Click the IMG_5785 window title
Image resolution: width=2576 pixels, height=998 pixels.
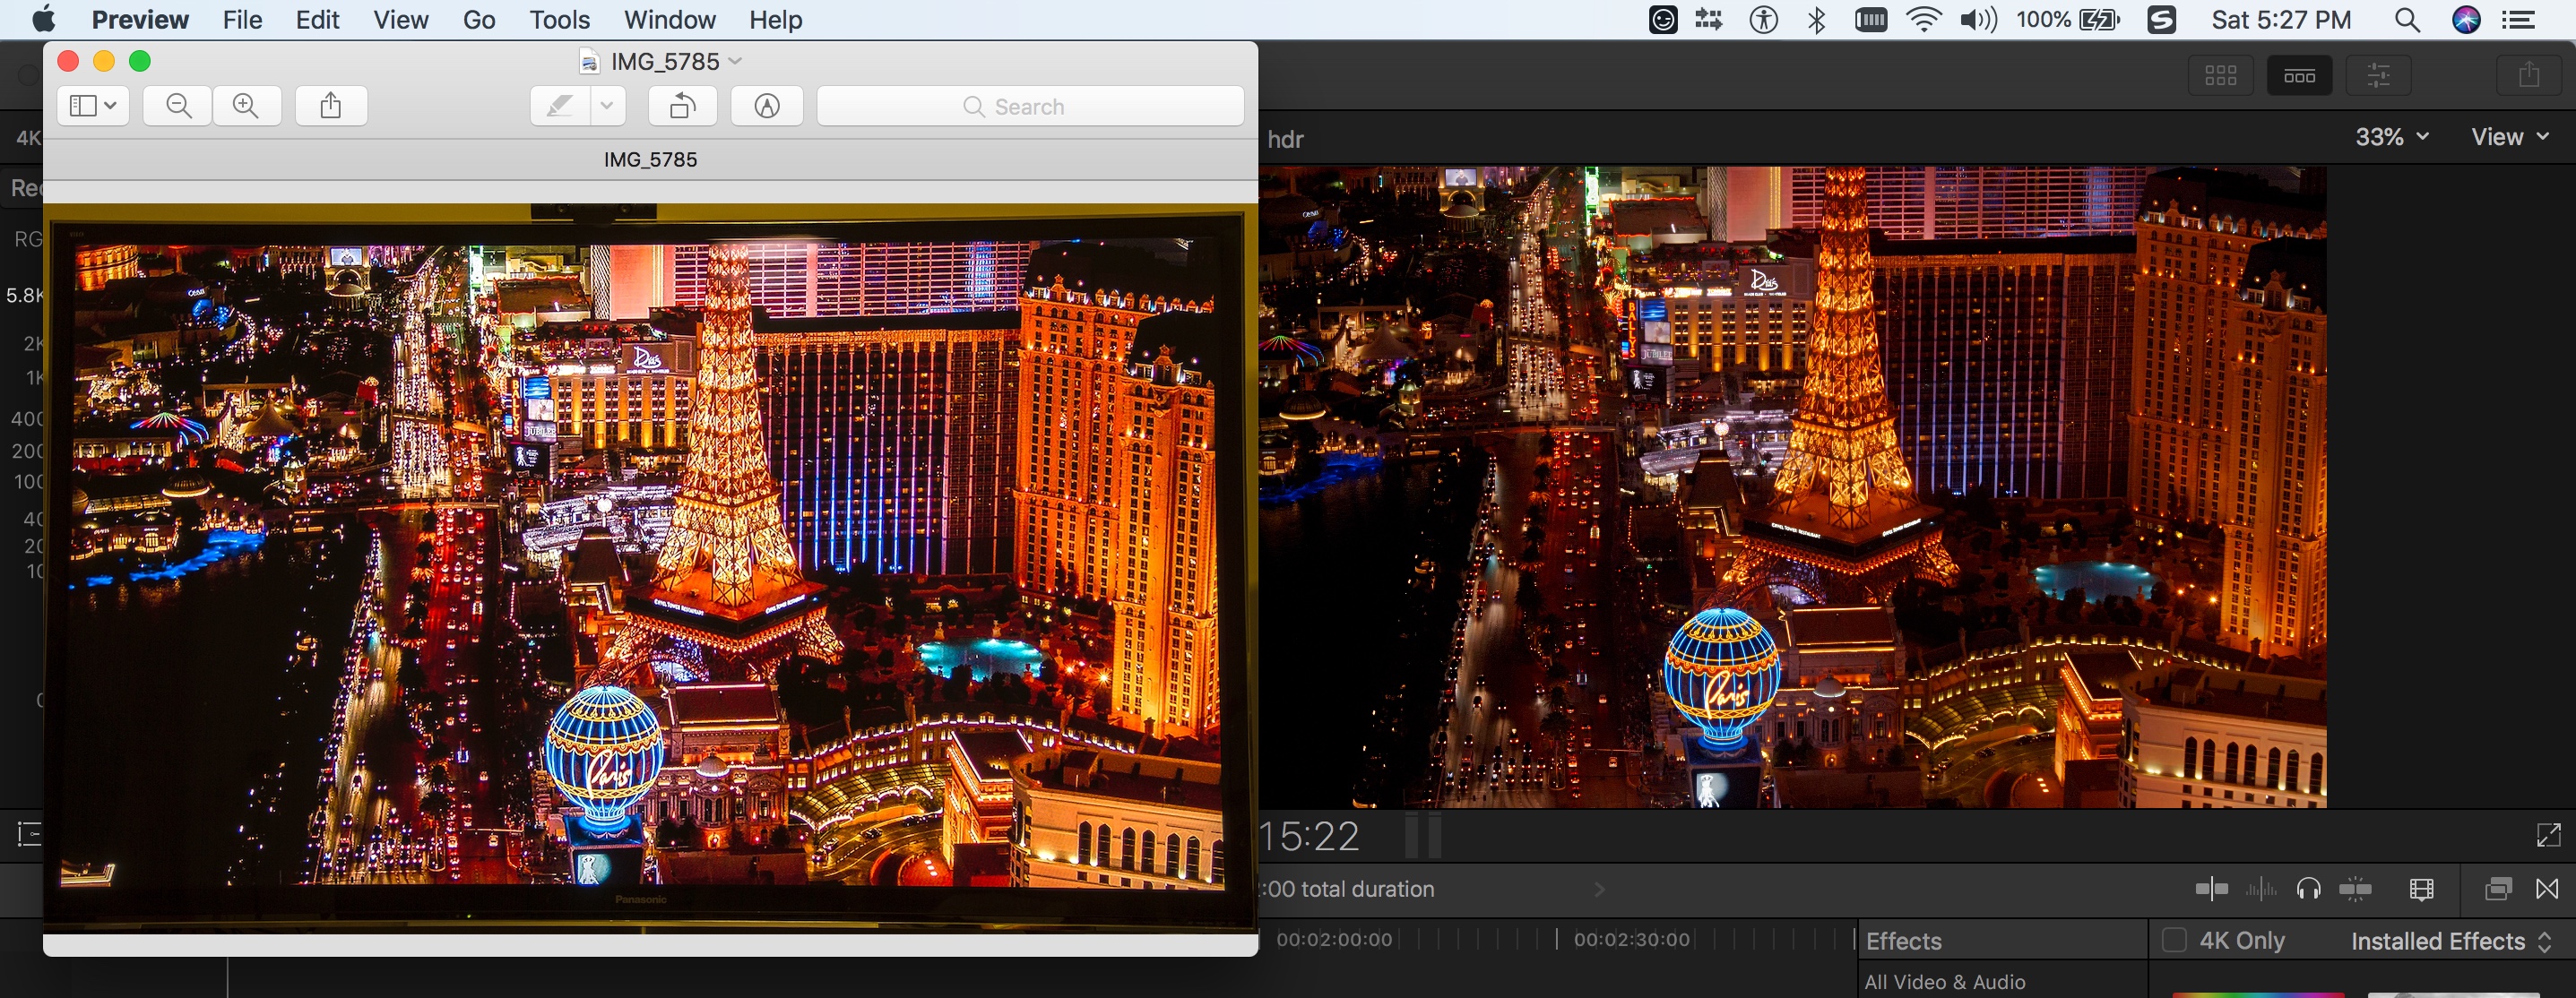pos(664,62)
